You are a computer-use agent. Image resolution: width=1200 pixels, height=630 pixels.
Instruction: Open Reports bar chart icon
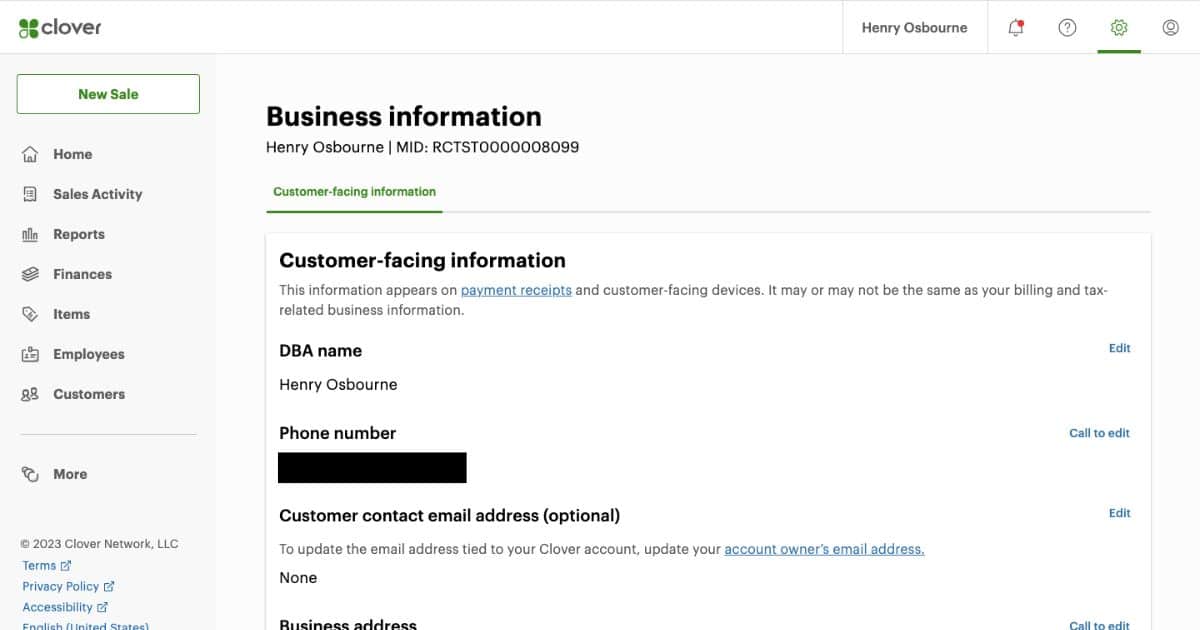pos(30,234)
